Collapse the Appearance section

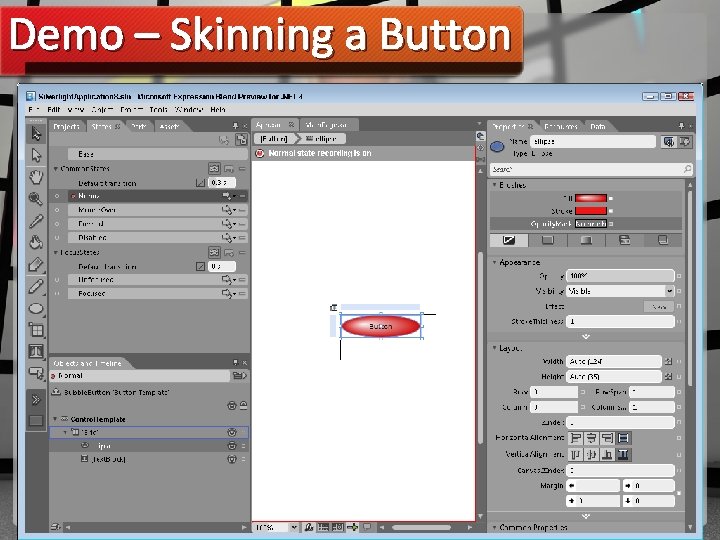[495, 262]
